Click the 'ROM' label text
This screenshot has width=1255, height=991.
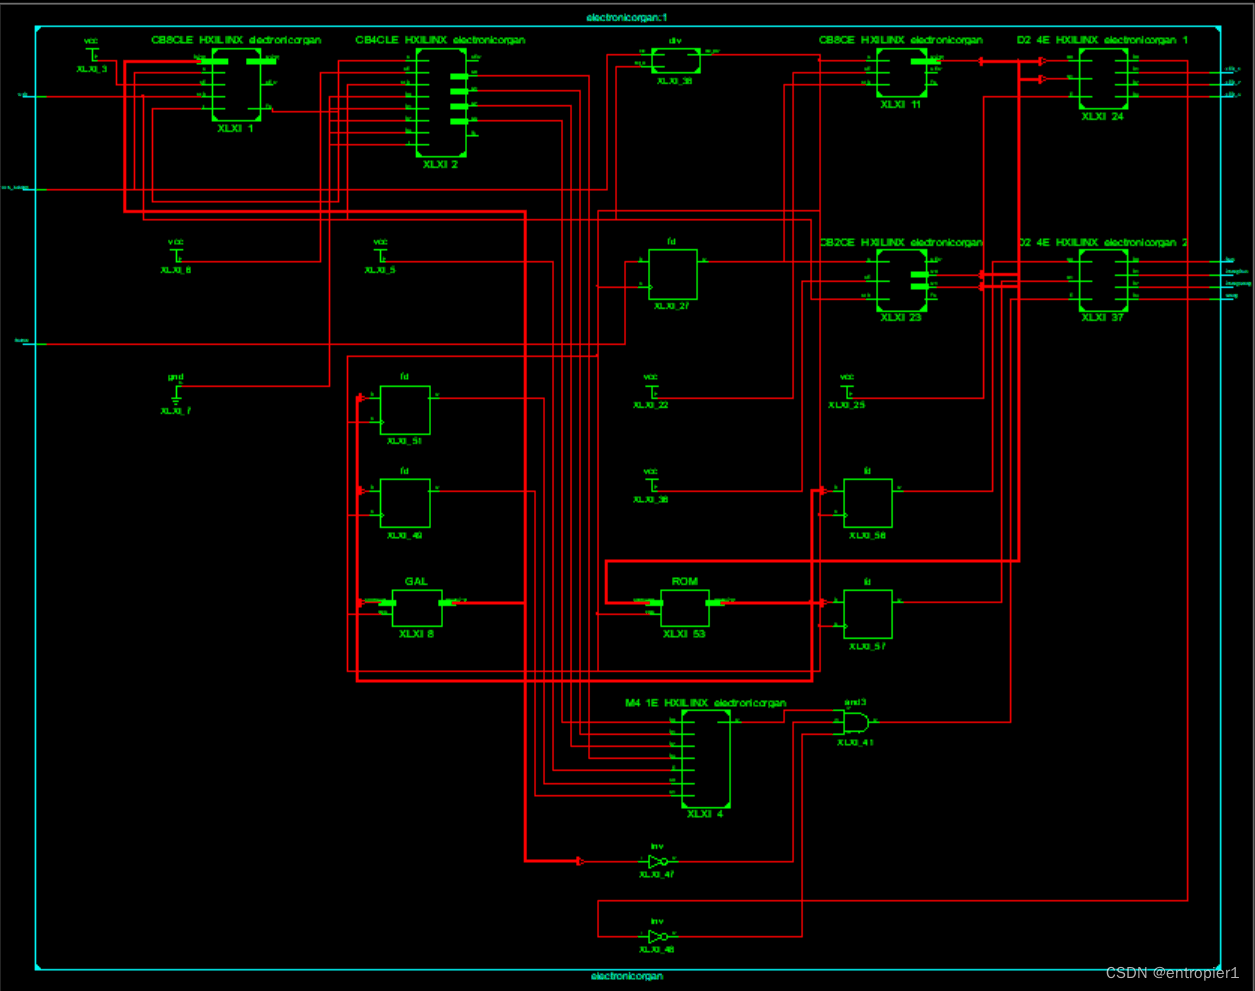(685, 581)
